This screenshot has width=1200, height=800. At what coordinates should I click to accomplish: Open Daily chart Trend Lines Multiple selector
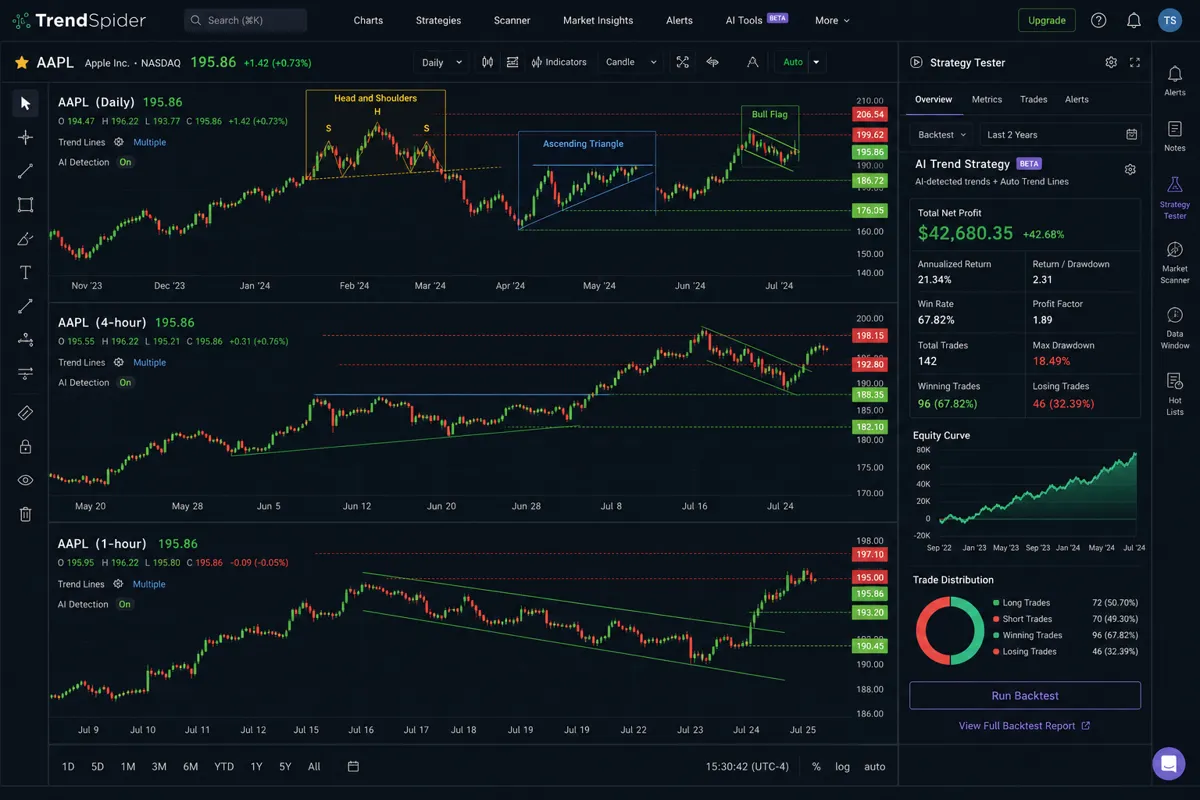tap(150, 142)
